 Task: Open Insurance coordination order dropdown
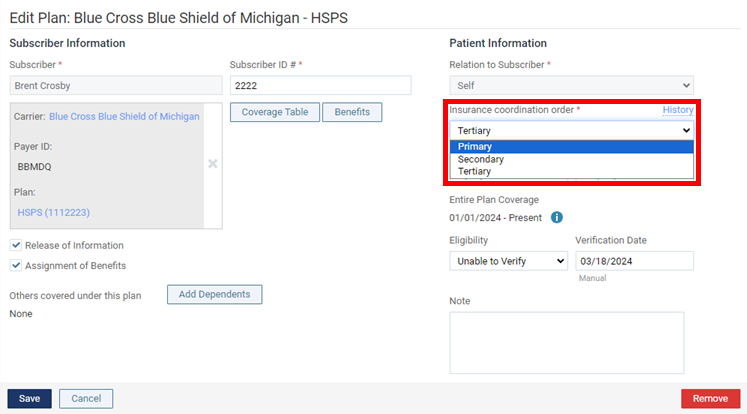coord(571,130)
